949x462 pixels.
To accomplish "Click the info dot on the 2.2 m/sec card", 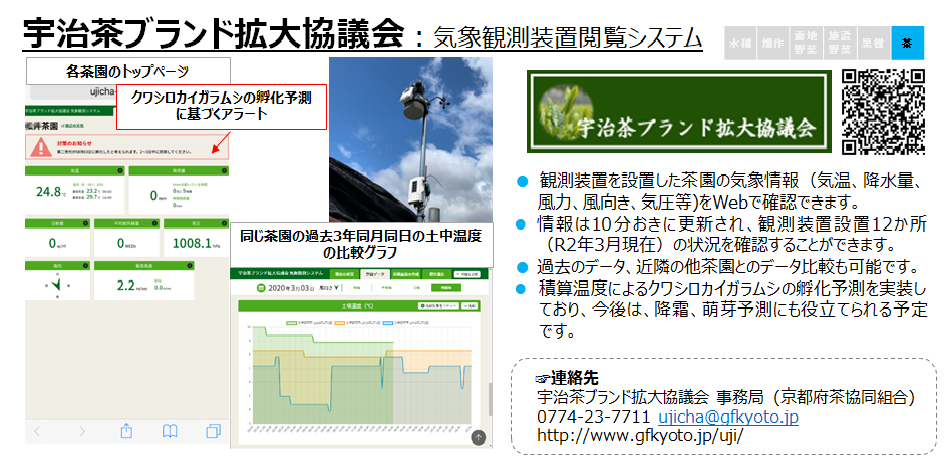I will [x=189, y=265].
